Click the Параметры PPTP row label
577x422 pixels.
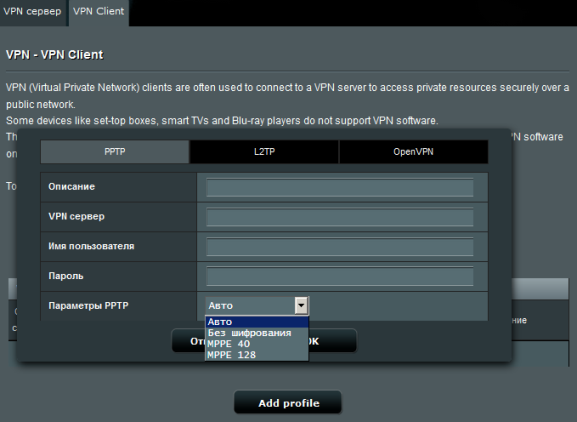pyautogui.click(x=88, y=306)
